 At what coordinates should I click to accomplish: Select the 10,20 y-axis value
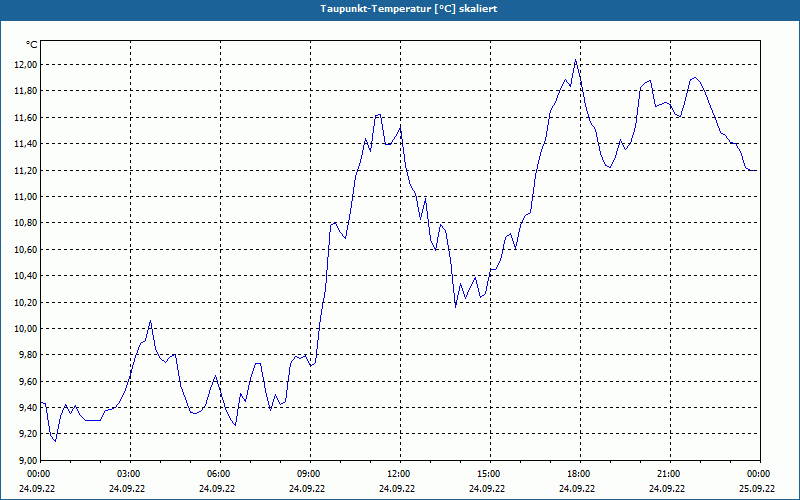(x=27, y=303)
